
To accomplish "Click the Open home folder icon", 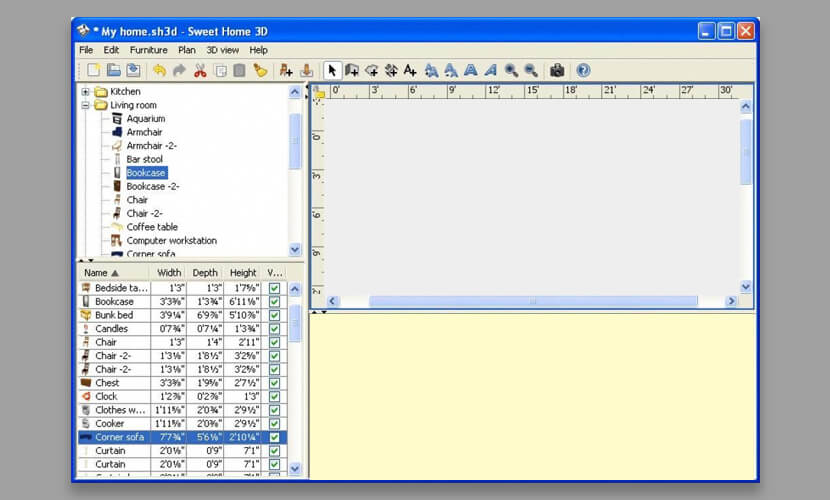I will pos(114,70).
